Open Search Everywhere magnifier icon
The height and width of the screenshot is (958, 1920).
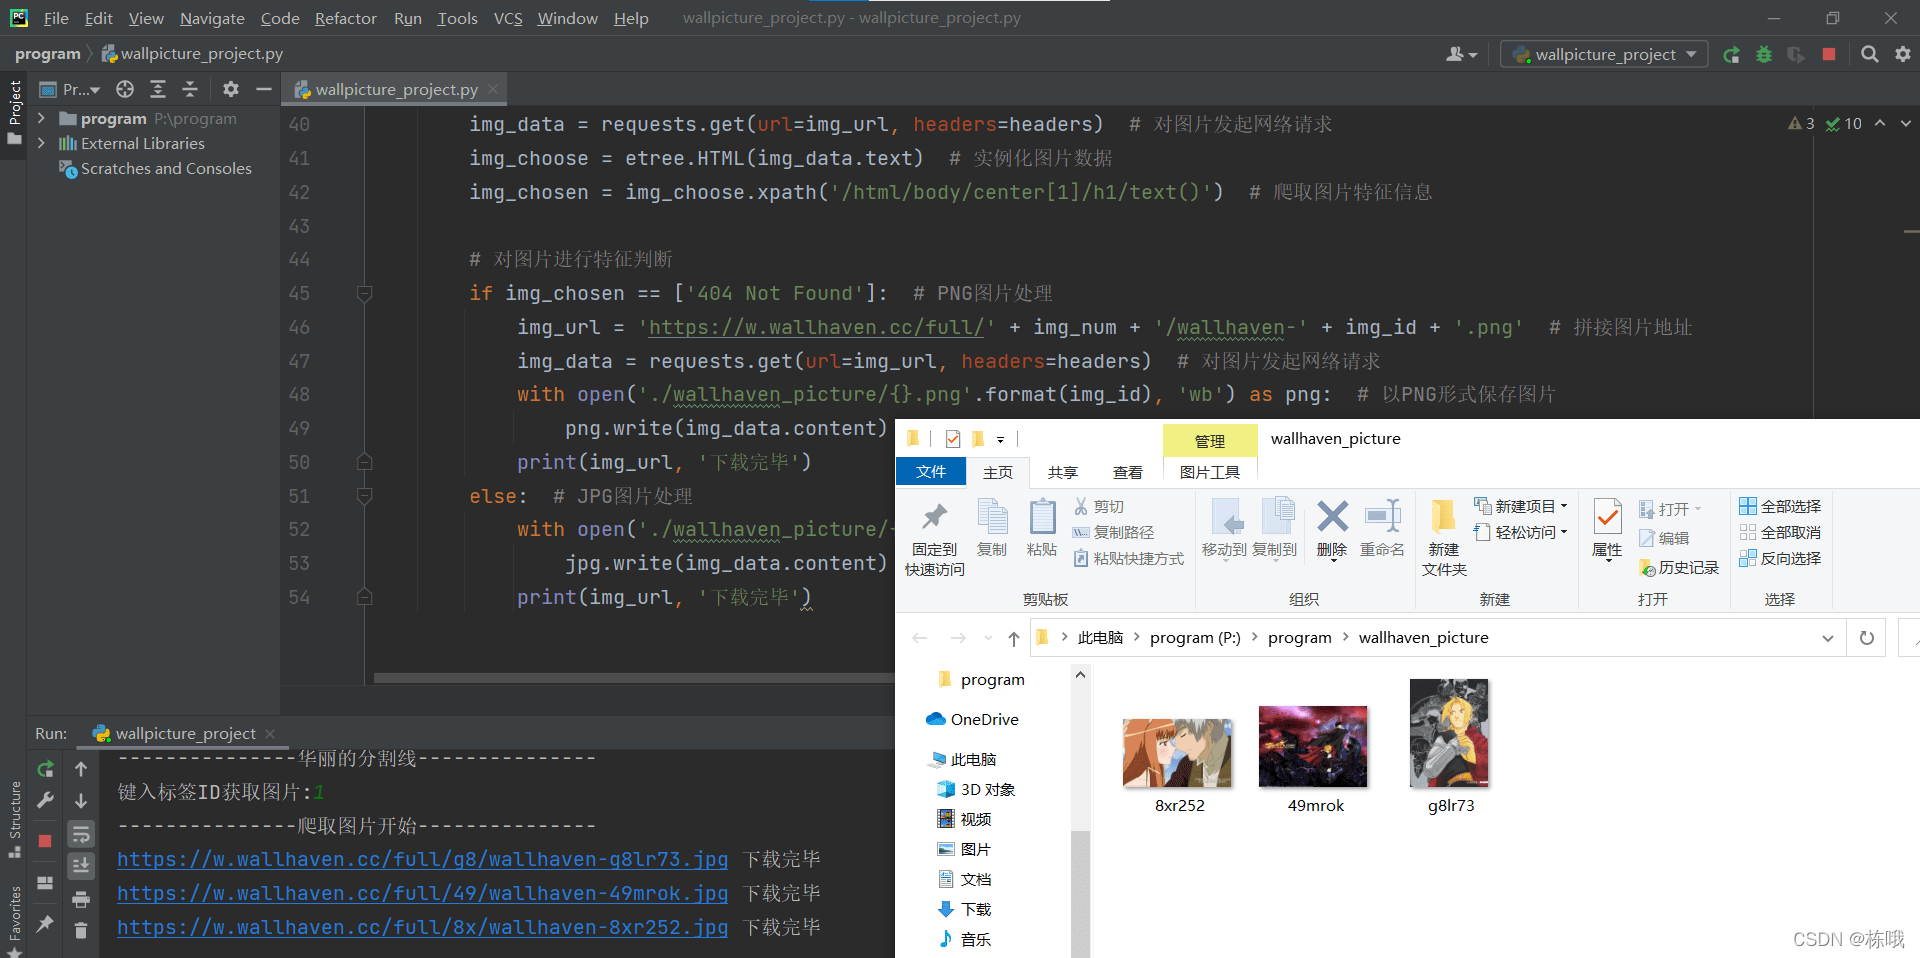(x=1869, y=55)
